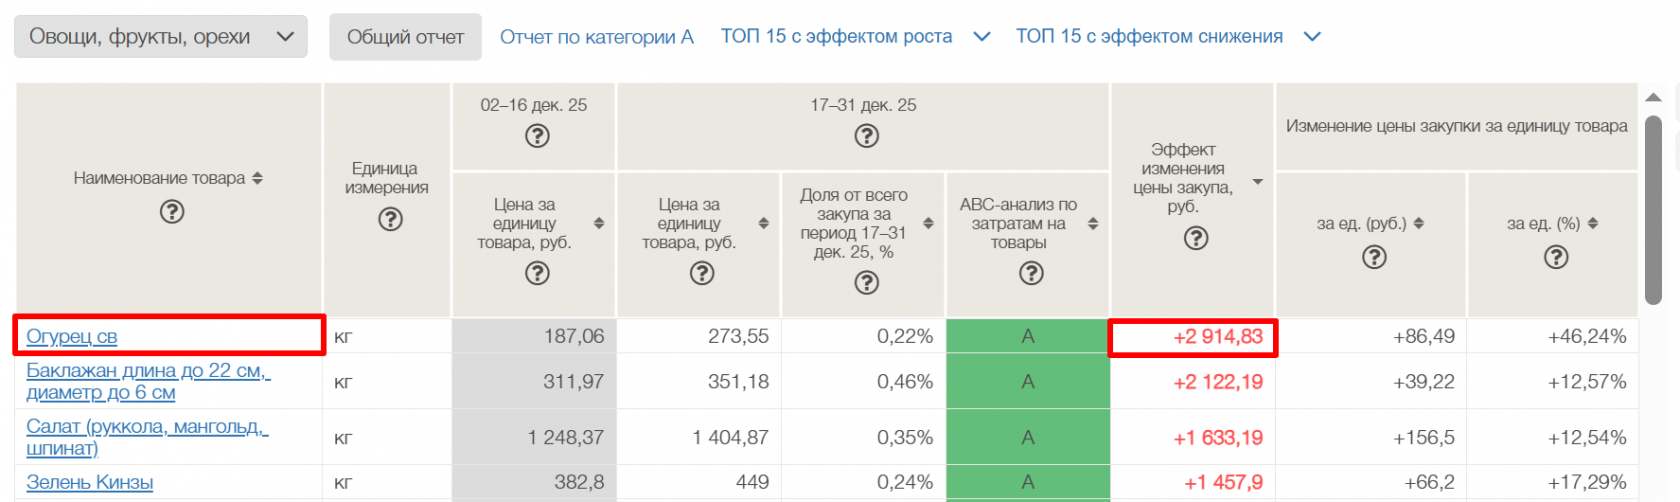Image resolution: width=1680 pixels, height=502 pixels.
Task: Sort by Доля от всего закупа column
Action: coord(928,223)
